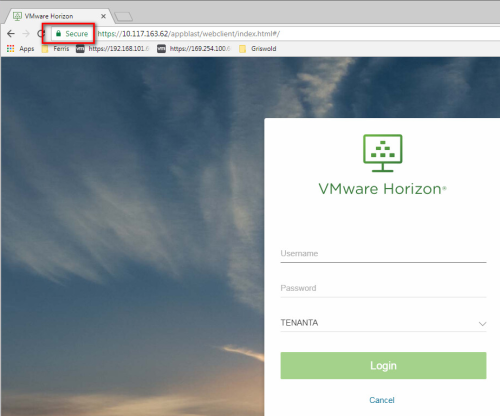
Task: Reload the page with refresh icon
Action: pyautogui.click(x=41, y=34)
